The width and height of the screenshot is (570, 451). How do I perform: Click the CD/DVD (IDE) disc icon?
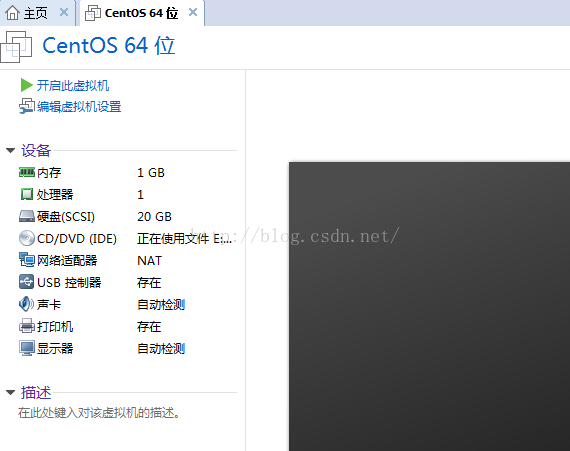[27, 238]
